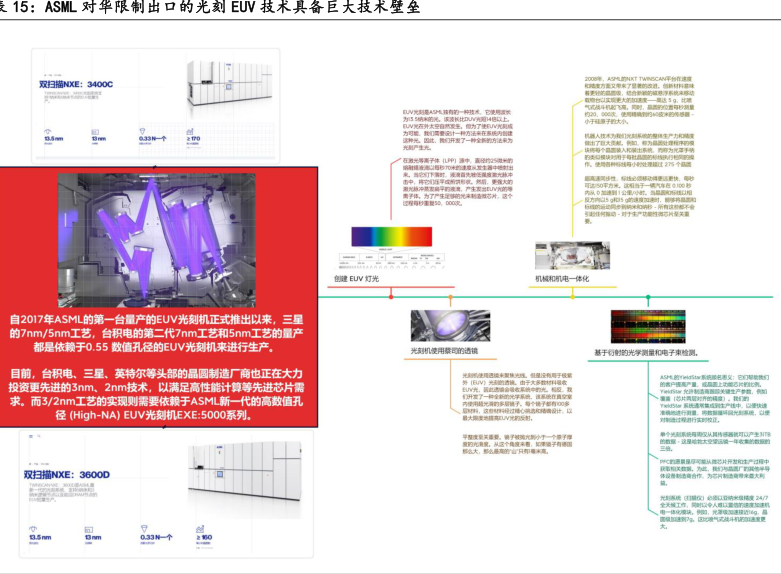Click the green timeline marker dot
The image size is (781, 574).
point(648,297)
